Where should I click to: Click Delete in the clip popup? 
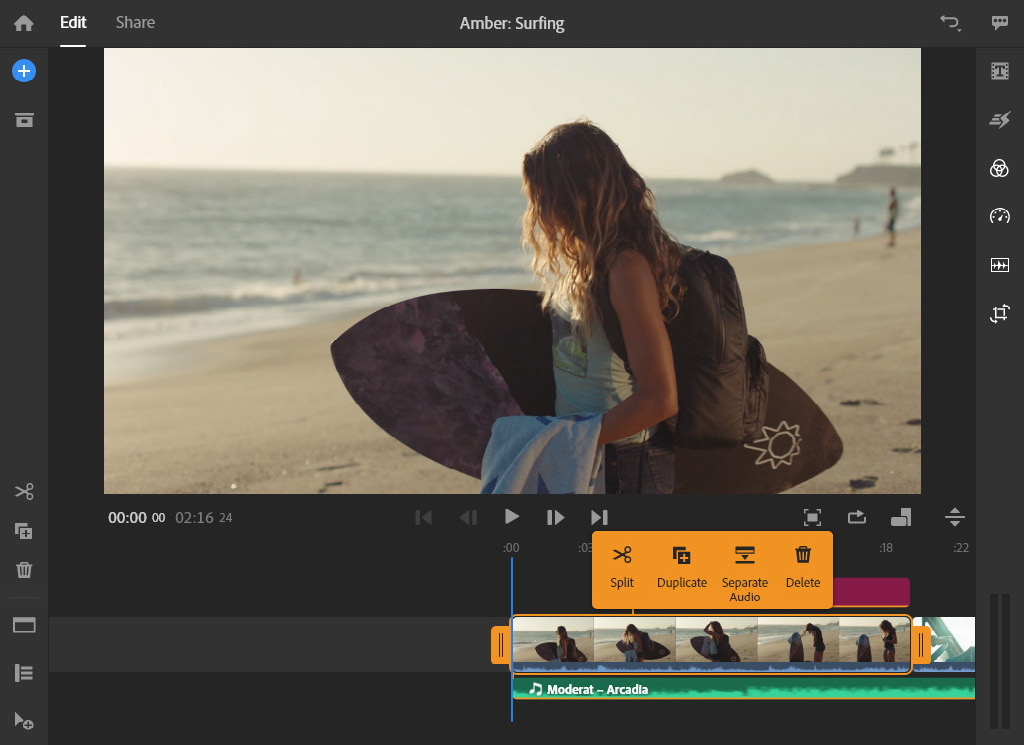[803, 567]
